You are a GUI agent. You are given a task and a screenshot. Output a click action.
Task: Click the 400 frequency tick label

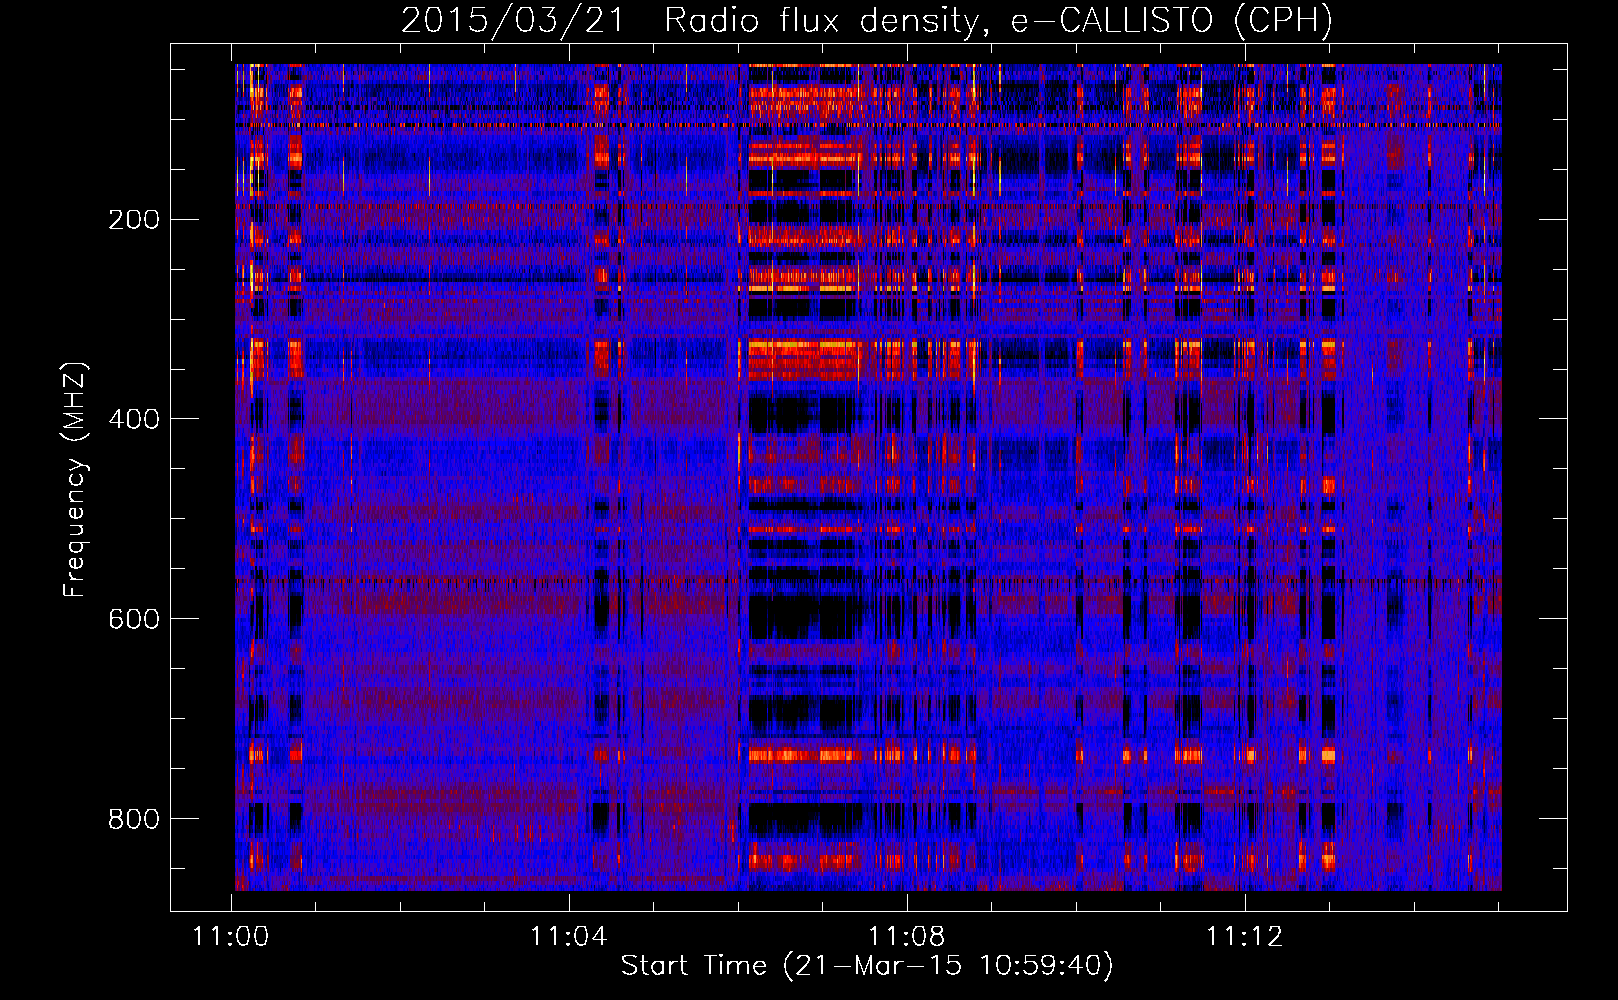pos(134,419)
